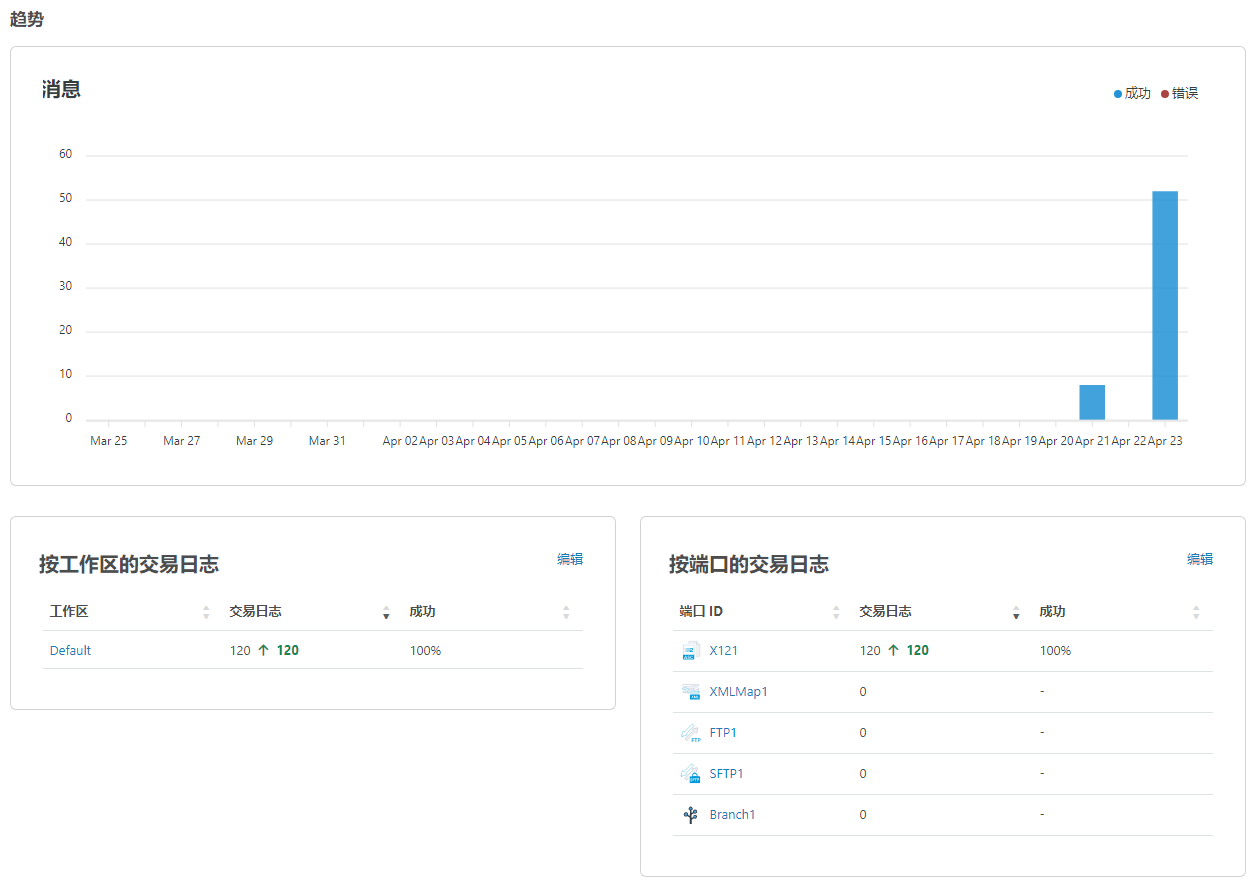Click the 按工作区的交易日志 heading

tap(129, 564)
